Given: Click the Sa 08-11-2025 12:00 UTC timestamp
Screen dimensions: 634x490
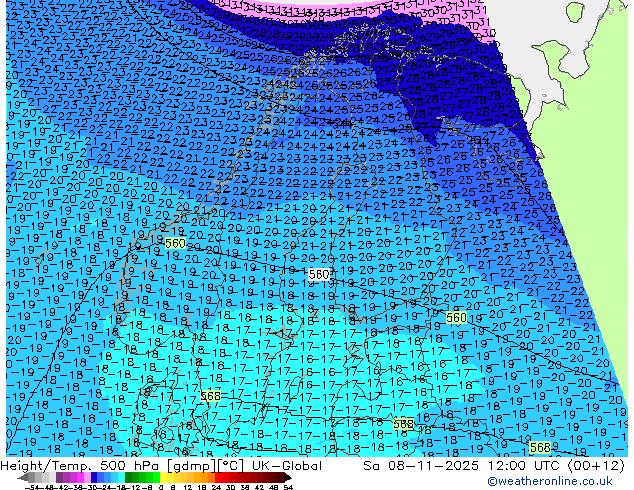Looking at the screenshot, I should [463, 466].
